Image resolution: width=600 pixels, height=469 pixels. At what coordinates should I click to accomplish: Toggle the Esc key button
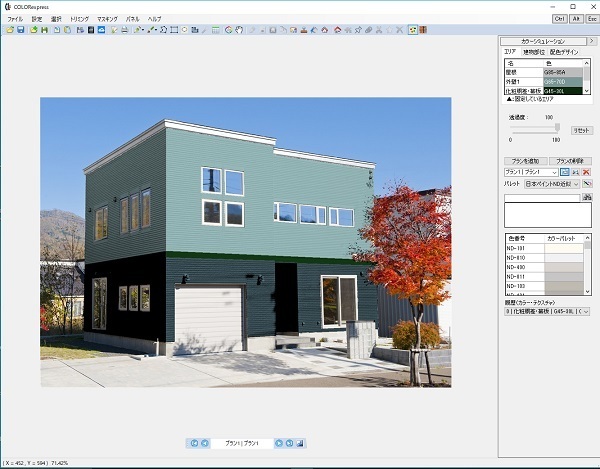[589, 18]
